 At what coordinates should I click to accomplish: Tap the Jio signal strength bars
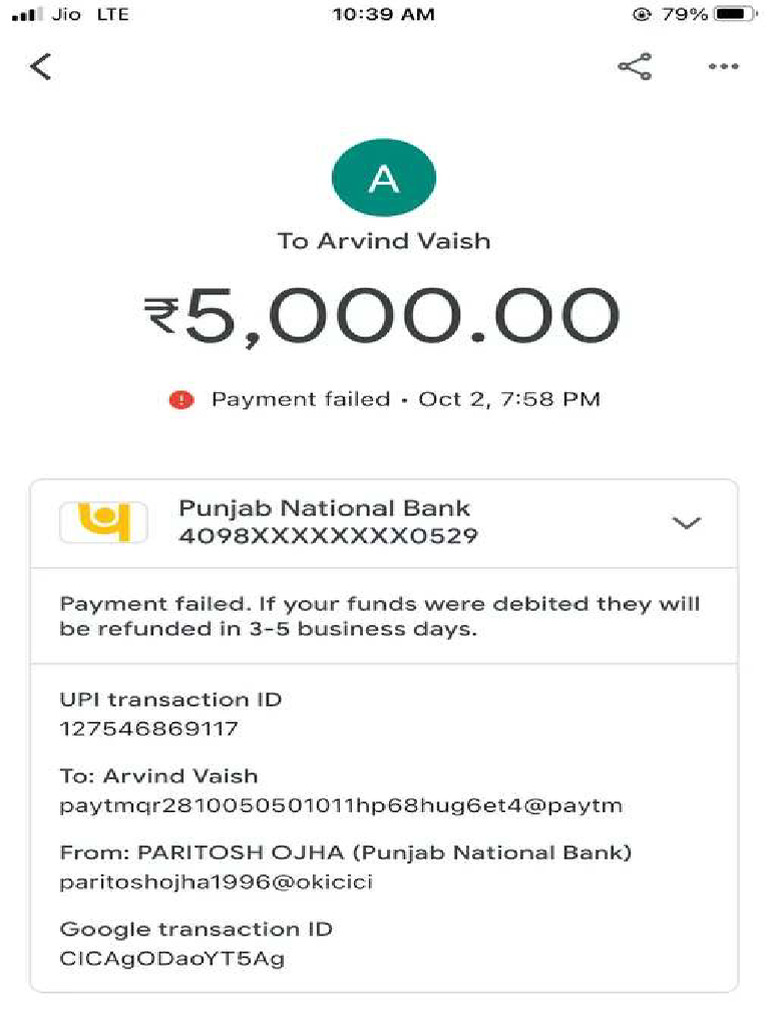pos(27,14)
